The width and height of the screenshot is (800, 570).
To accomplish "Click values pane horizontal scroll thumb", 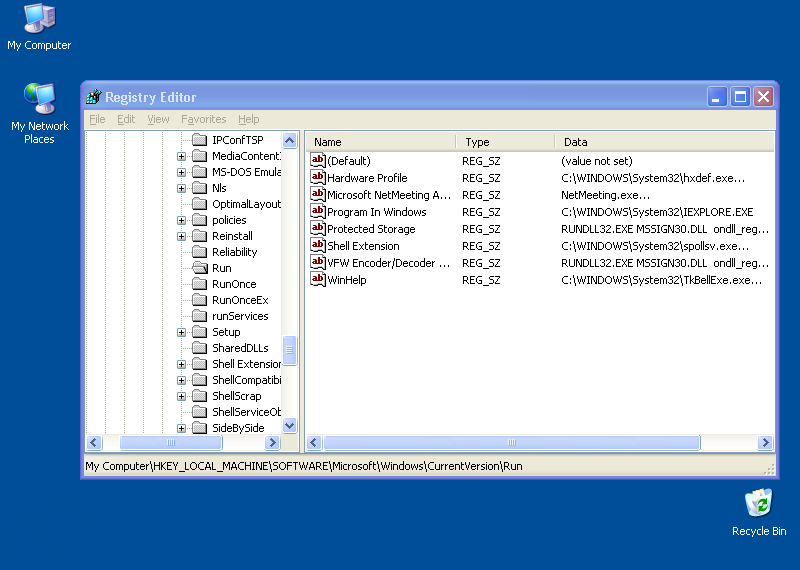I will click(512, 442).
